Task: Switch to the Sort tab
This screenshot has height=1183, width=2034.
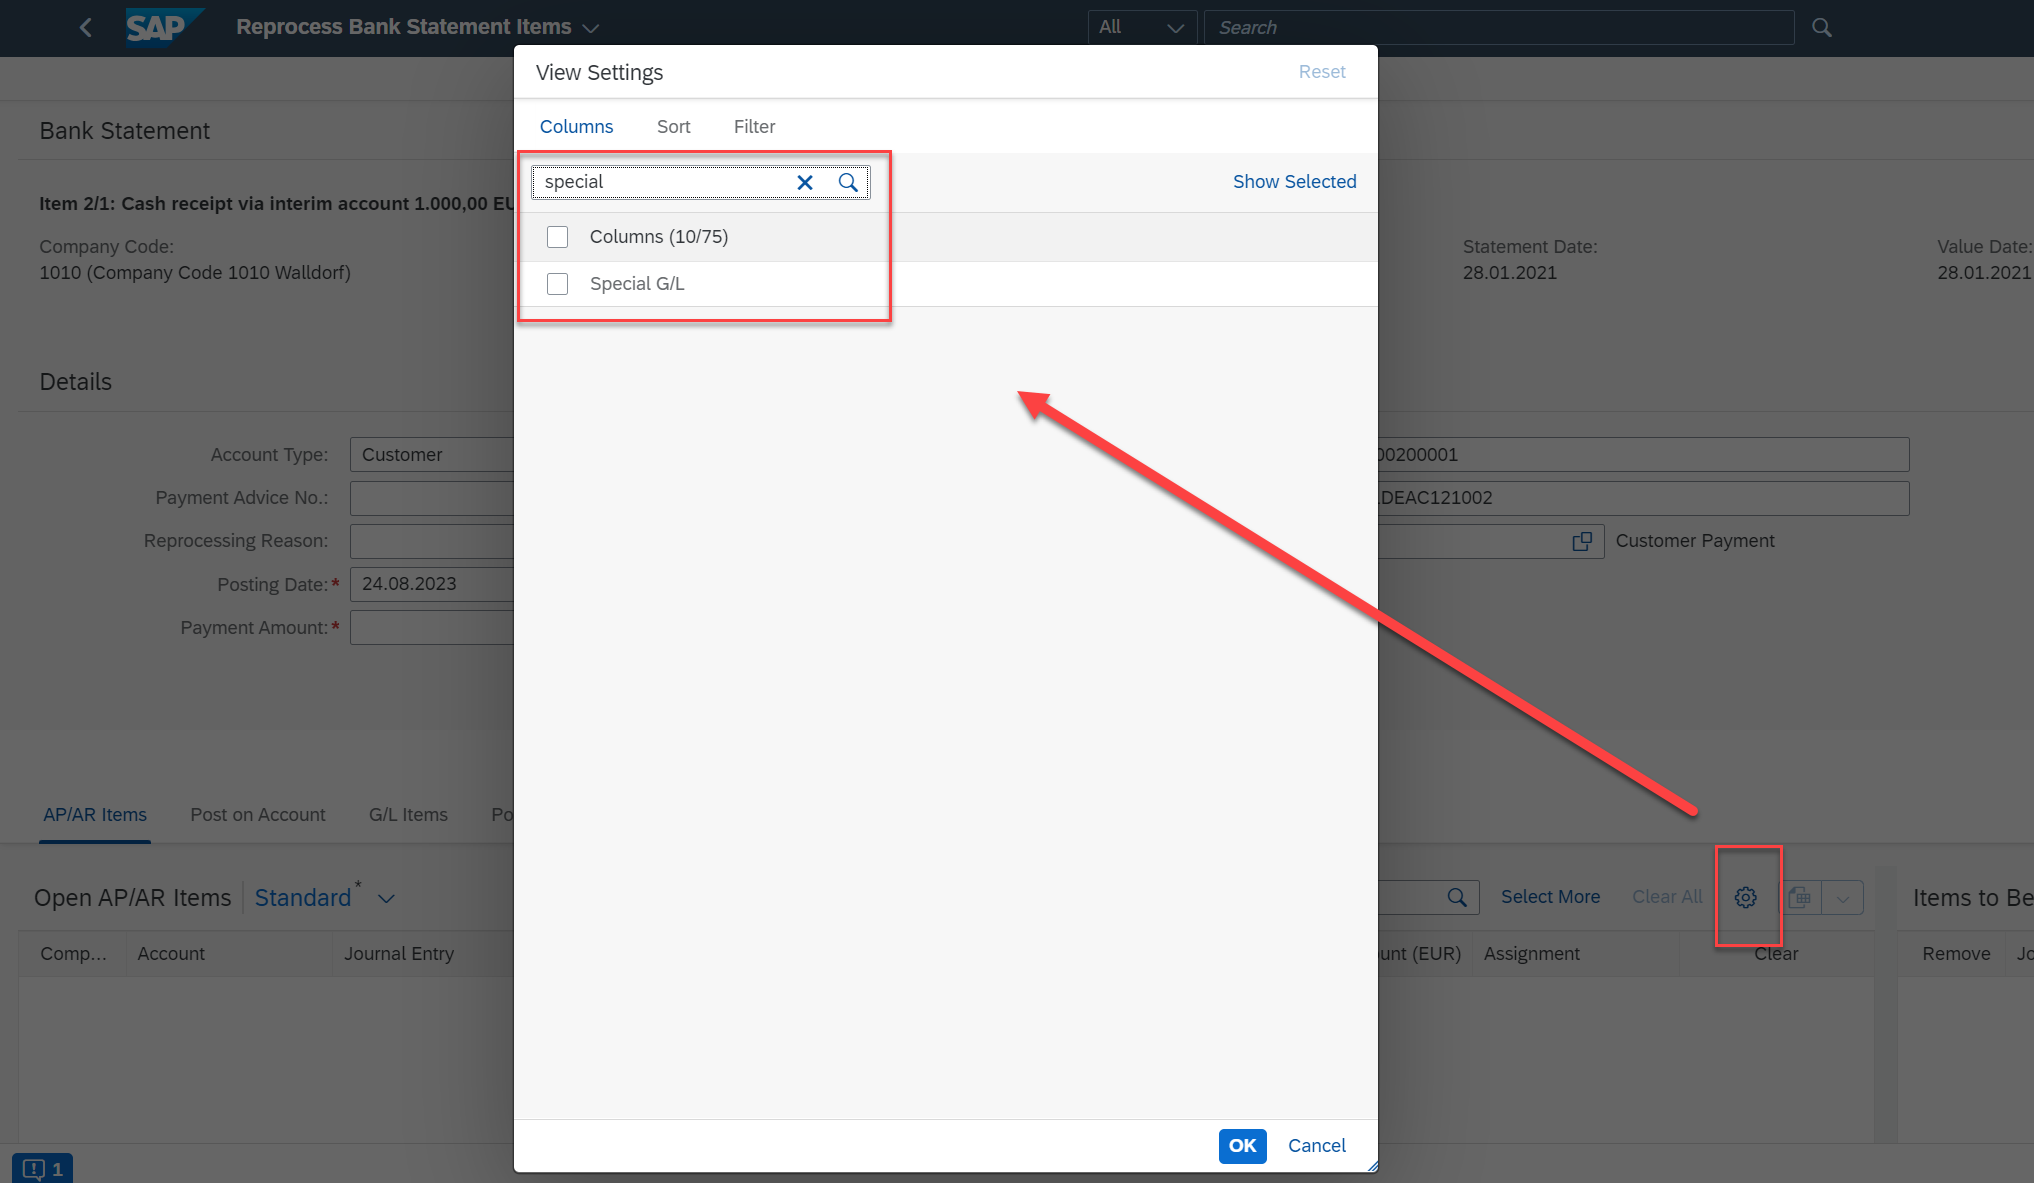Action: tap(673, 127)
